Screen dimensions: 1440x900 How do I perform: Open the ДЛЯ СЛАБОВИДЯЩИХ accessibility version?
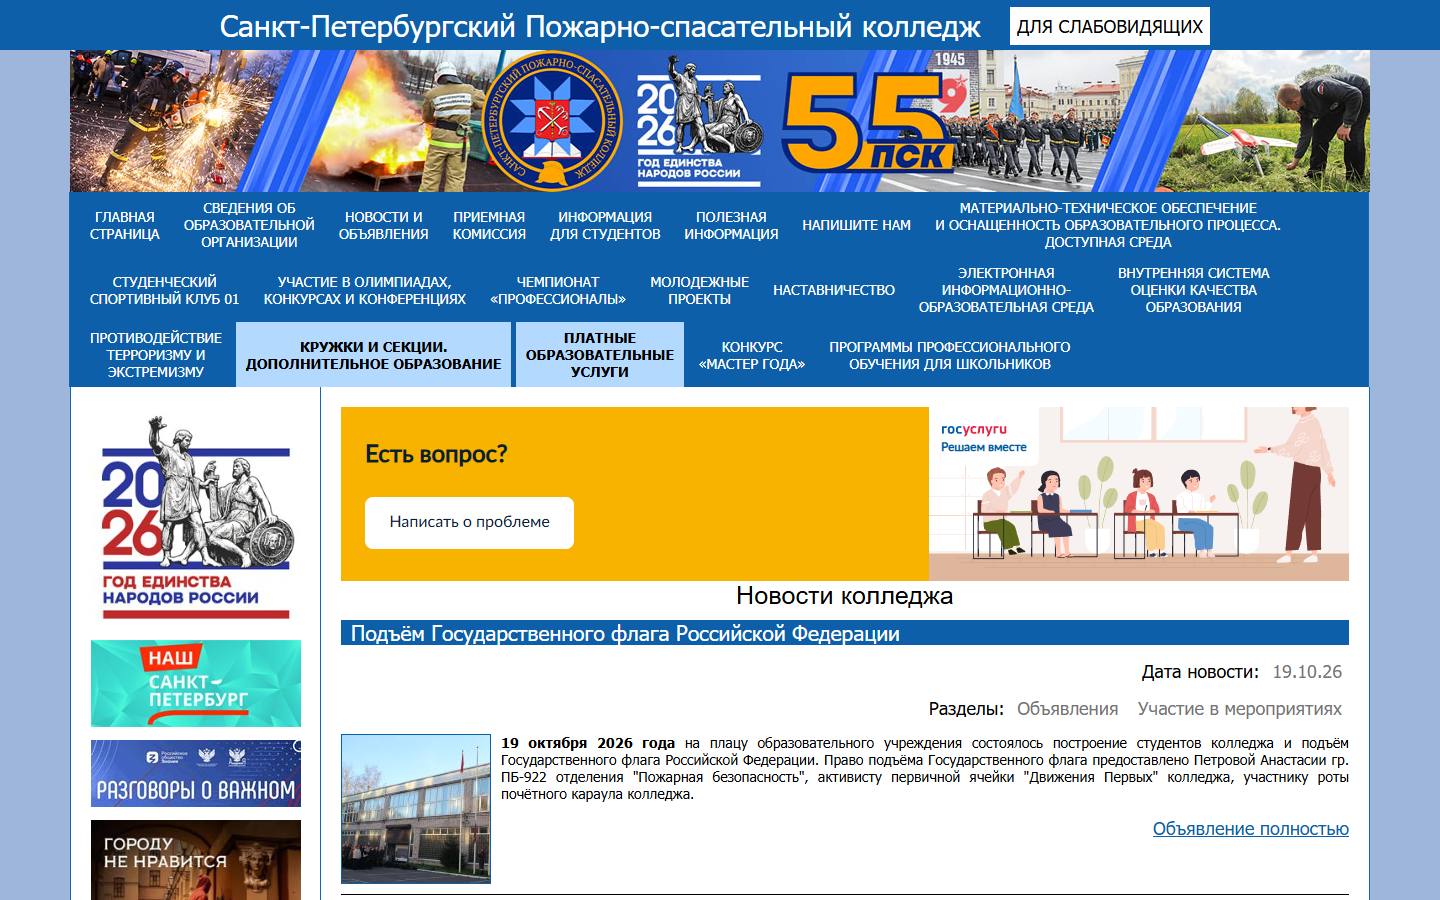coord(1109,27)
